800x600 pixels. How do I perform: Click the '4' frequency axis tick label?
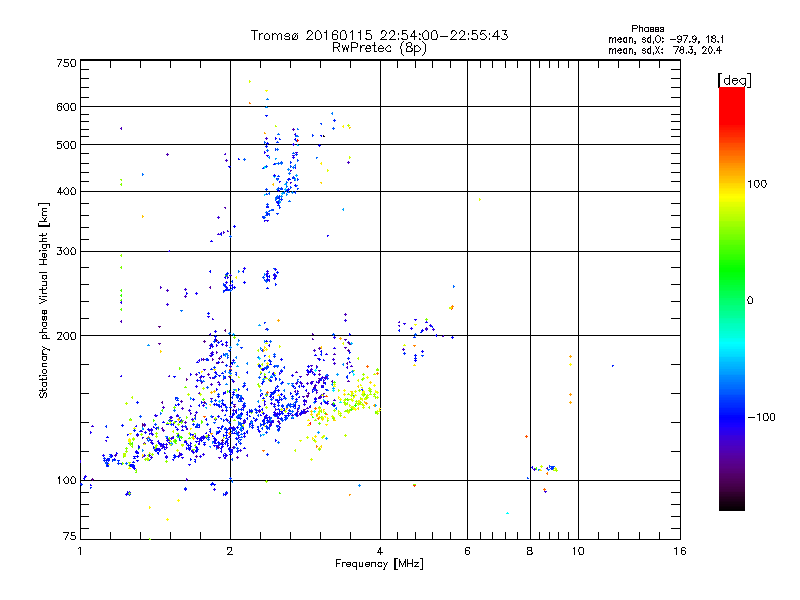click(x=380, y=551)
